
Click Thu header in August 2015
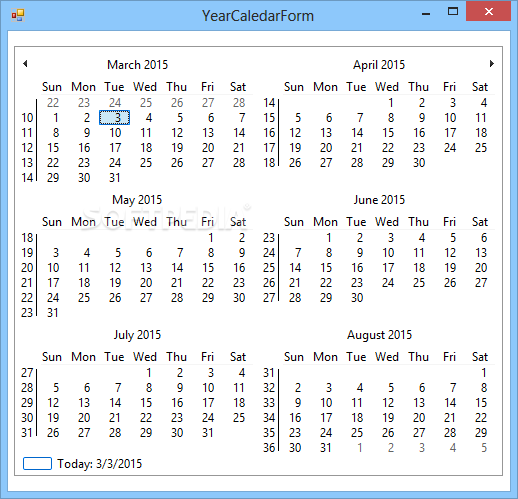(418, 357)
